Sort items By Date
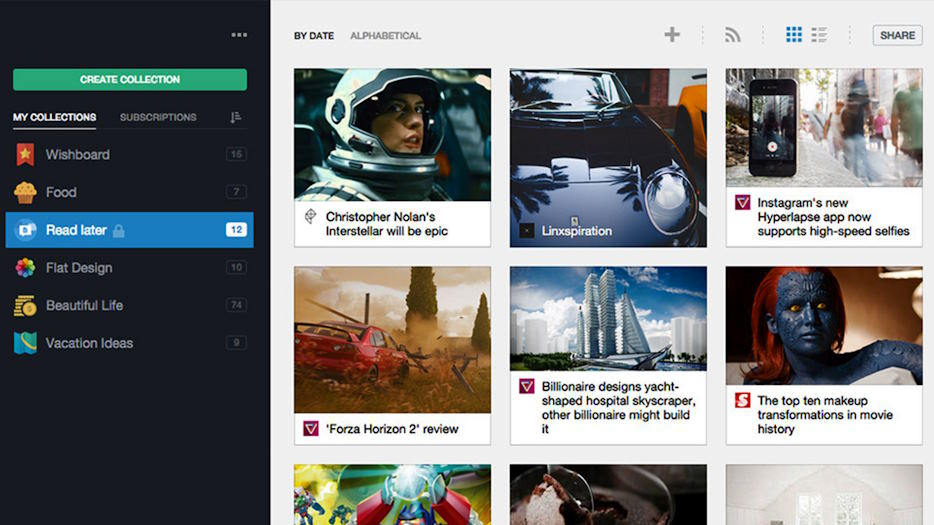Viewport: 934px width, 525px height. [314, 36]
